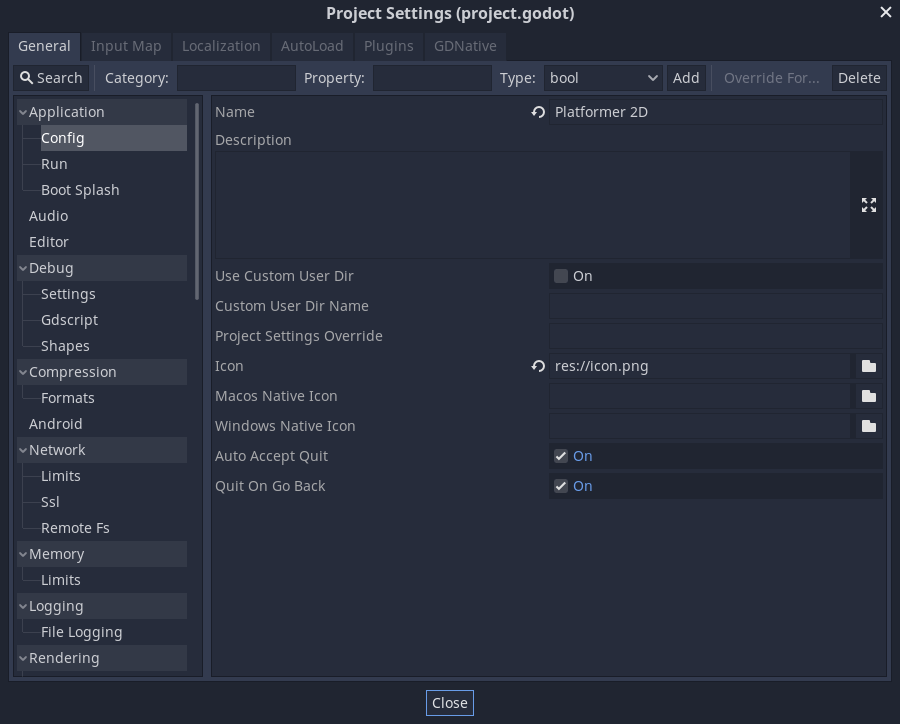Uncheck Auto Accept Quit
900x724 pixels.
coord(561,456)
